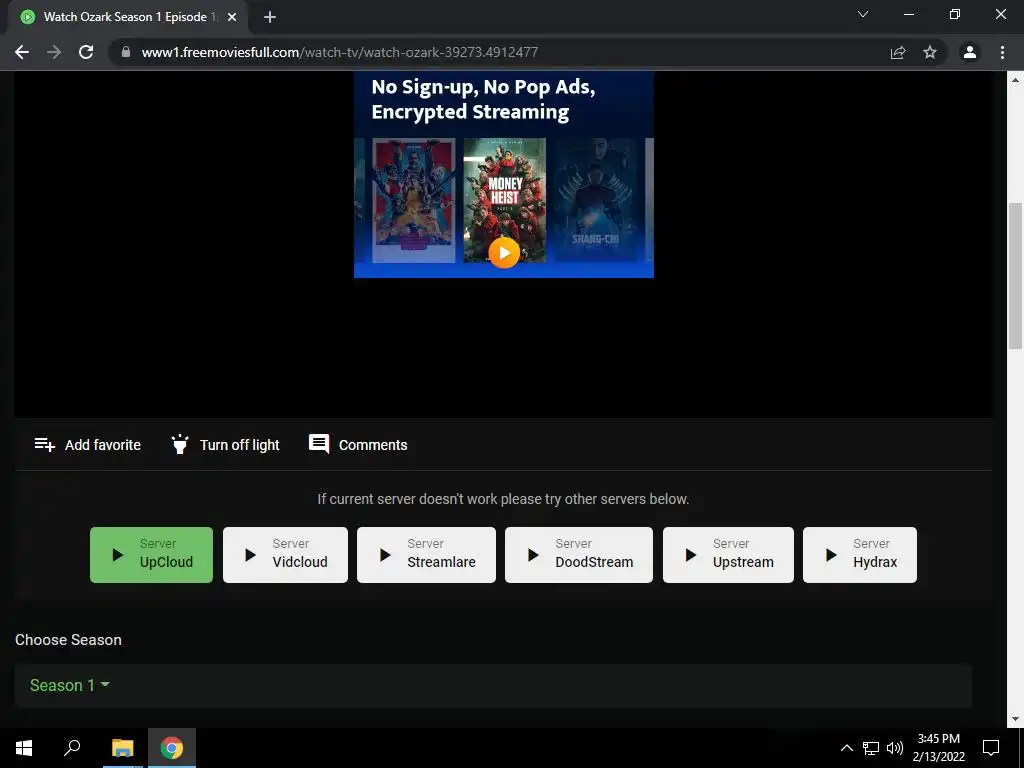Open a new browser tab
Image resolution: width=1024 pixels, height=768 pixels.
[270, 17]
